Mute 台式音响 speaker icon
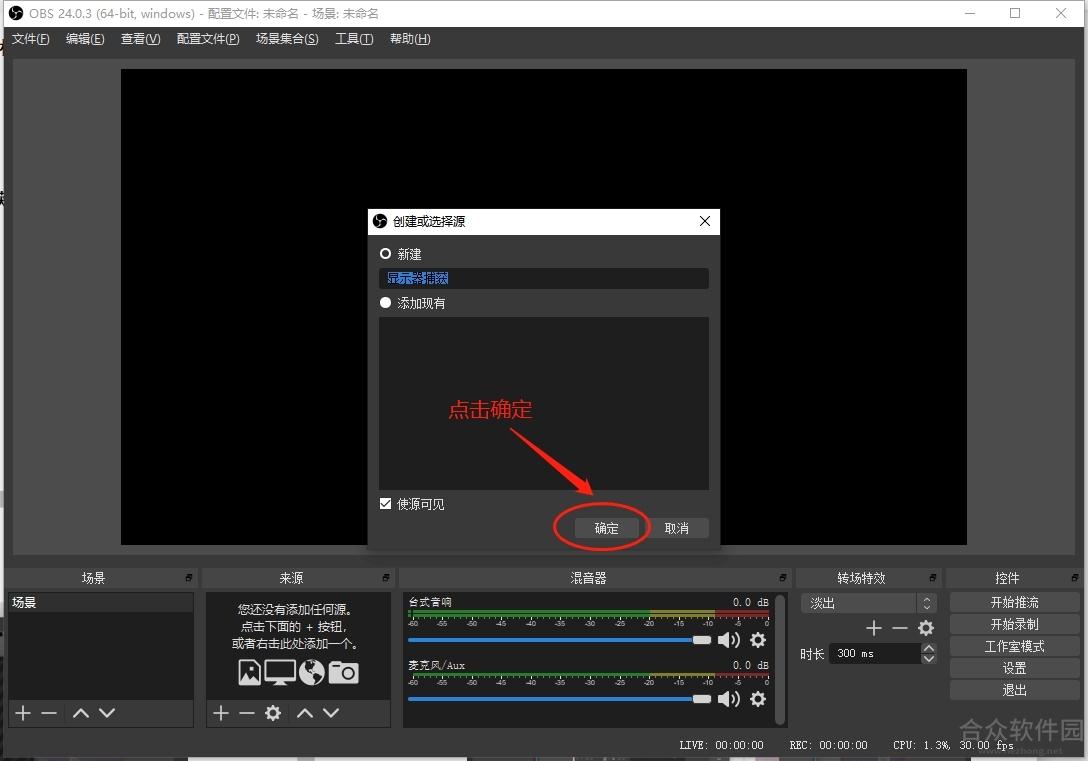The width and height of the screenshot is (1088, 761). coord(729,640)
